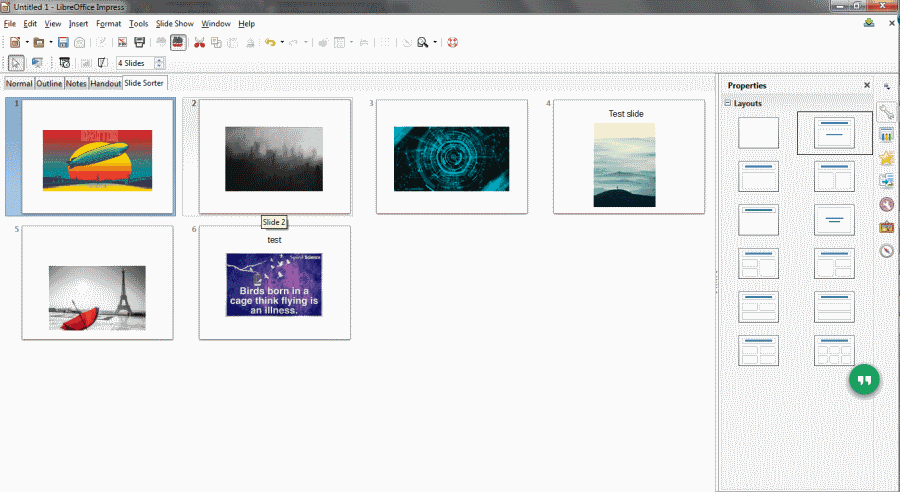Choose the Blank Slide layout
The height and width of the screenshot is (492, 900).
pos(758,133)
